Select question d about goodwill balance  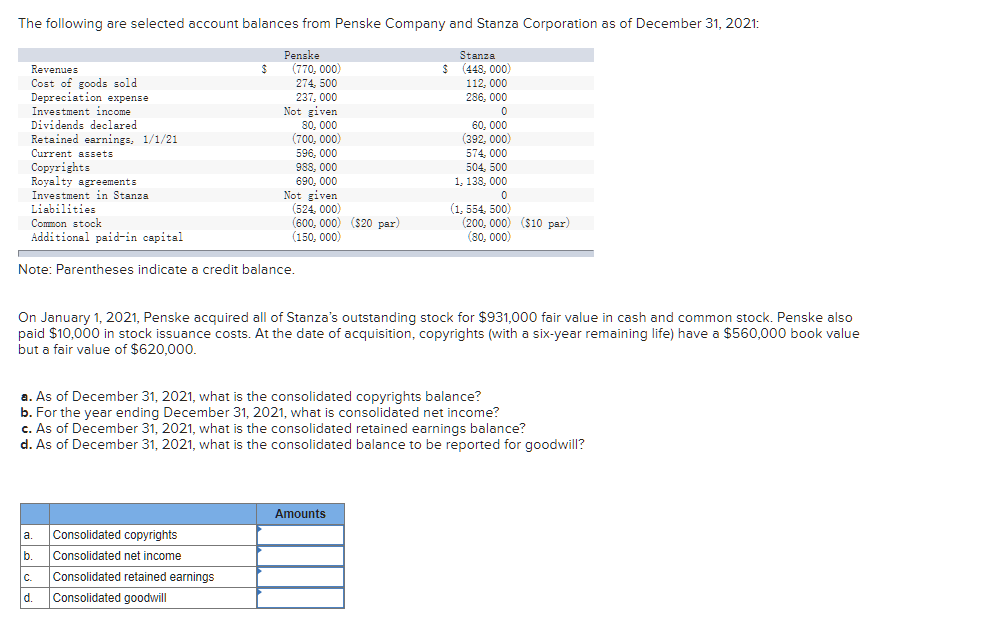tap(302, 444)
